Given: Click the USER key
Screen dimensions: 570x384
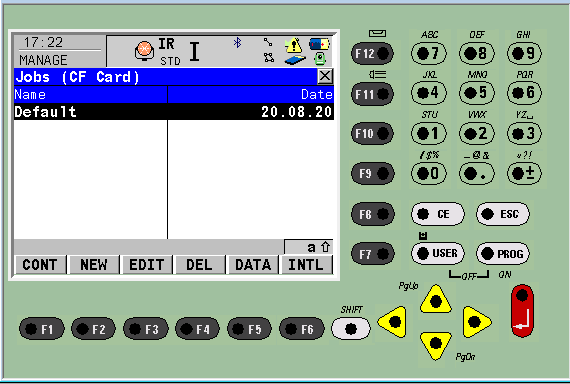Looking at the screenshot, I should tap(438, 253).
